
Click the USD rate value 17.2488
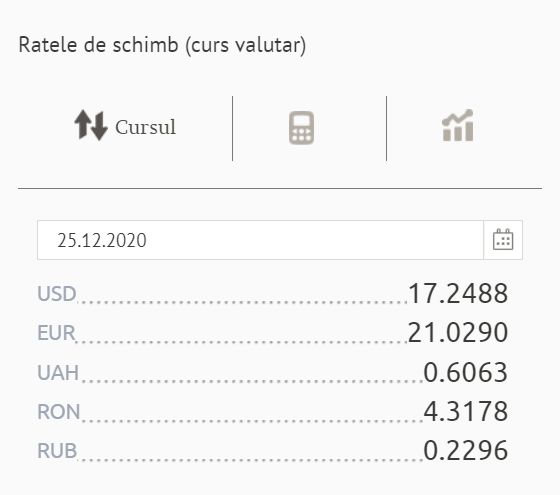click(458, 293)
